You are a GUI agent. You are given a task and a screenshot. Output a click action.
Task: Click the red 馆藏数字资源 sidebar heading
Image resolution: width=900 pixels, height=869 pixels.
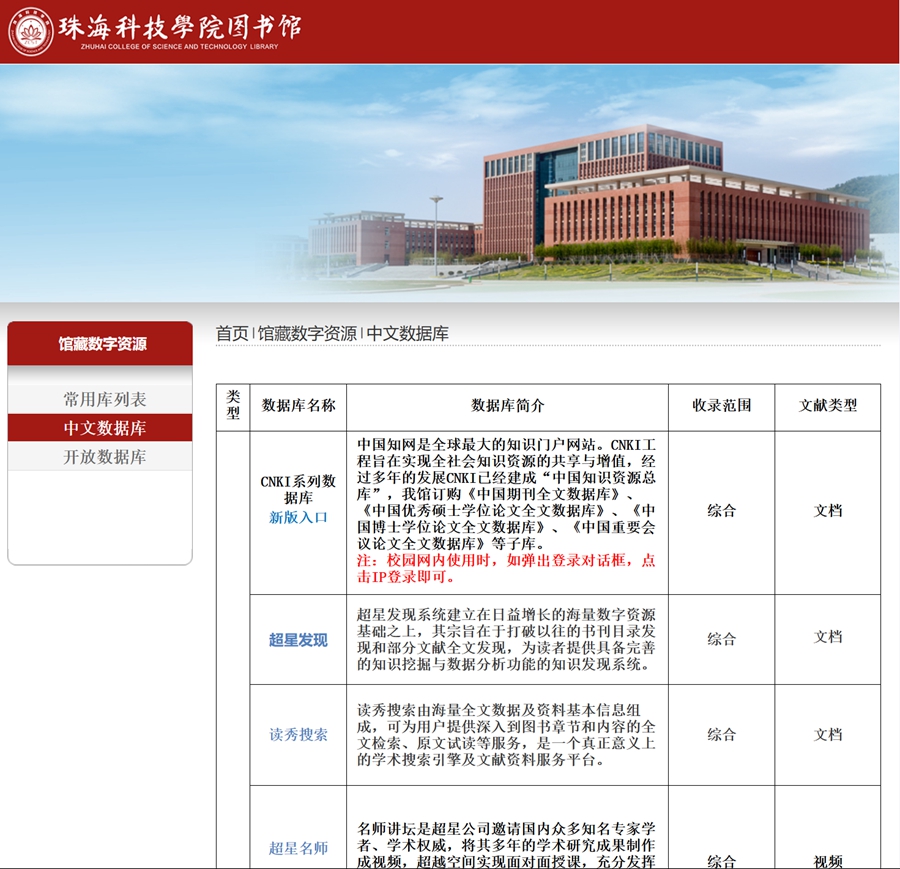tap(100, 344)
